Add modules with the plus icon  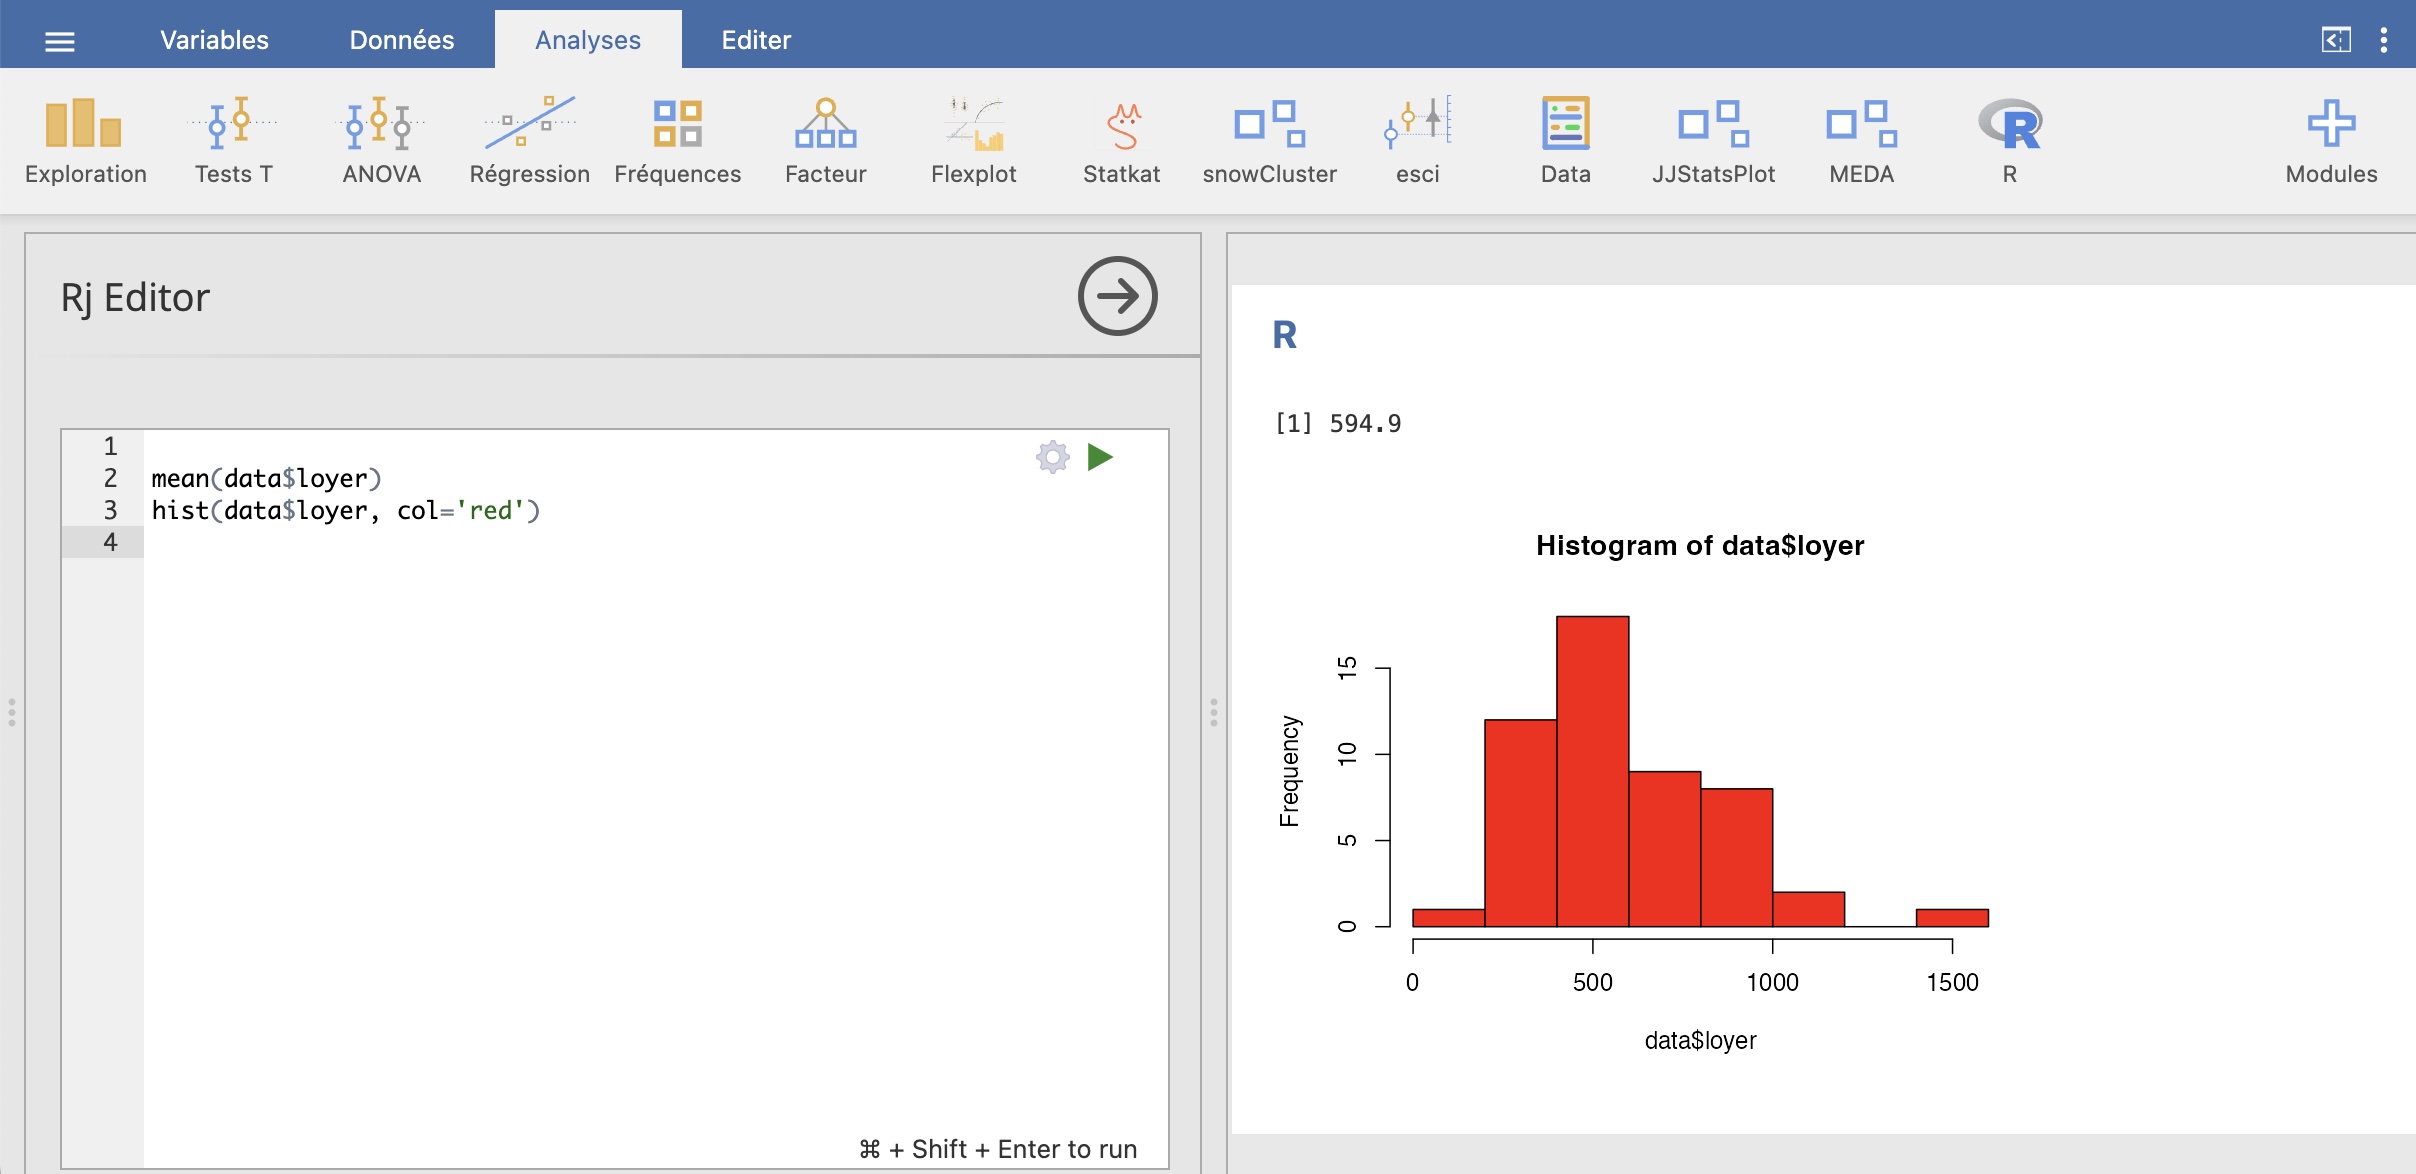click(2331, 141)
